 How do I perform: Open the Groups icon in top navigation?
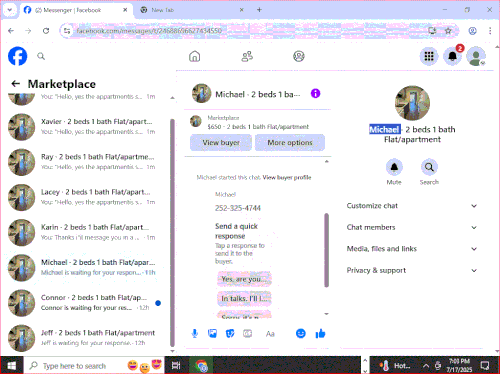(x=299, y=56)
